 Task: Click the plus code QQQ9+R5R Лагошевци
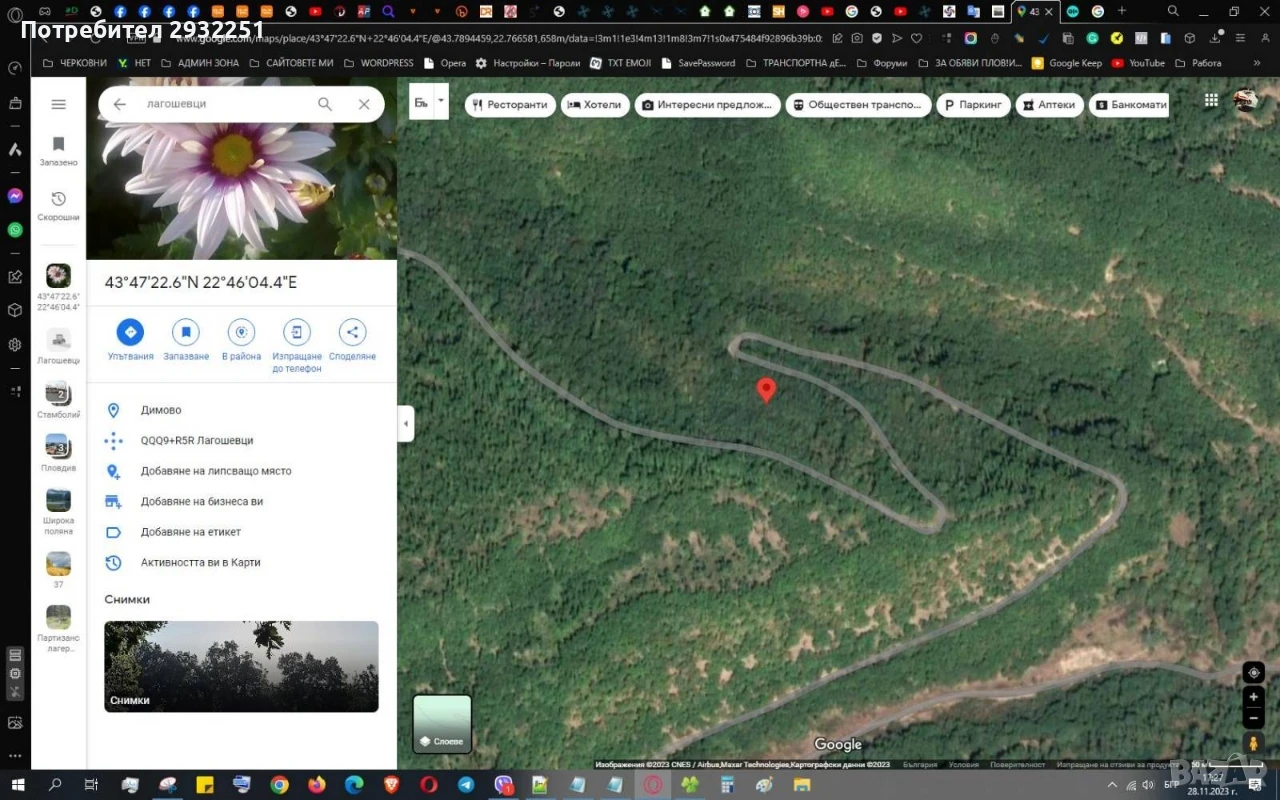click(x=197, y=440)
